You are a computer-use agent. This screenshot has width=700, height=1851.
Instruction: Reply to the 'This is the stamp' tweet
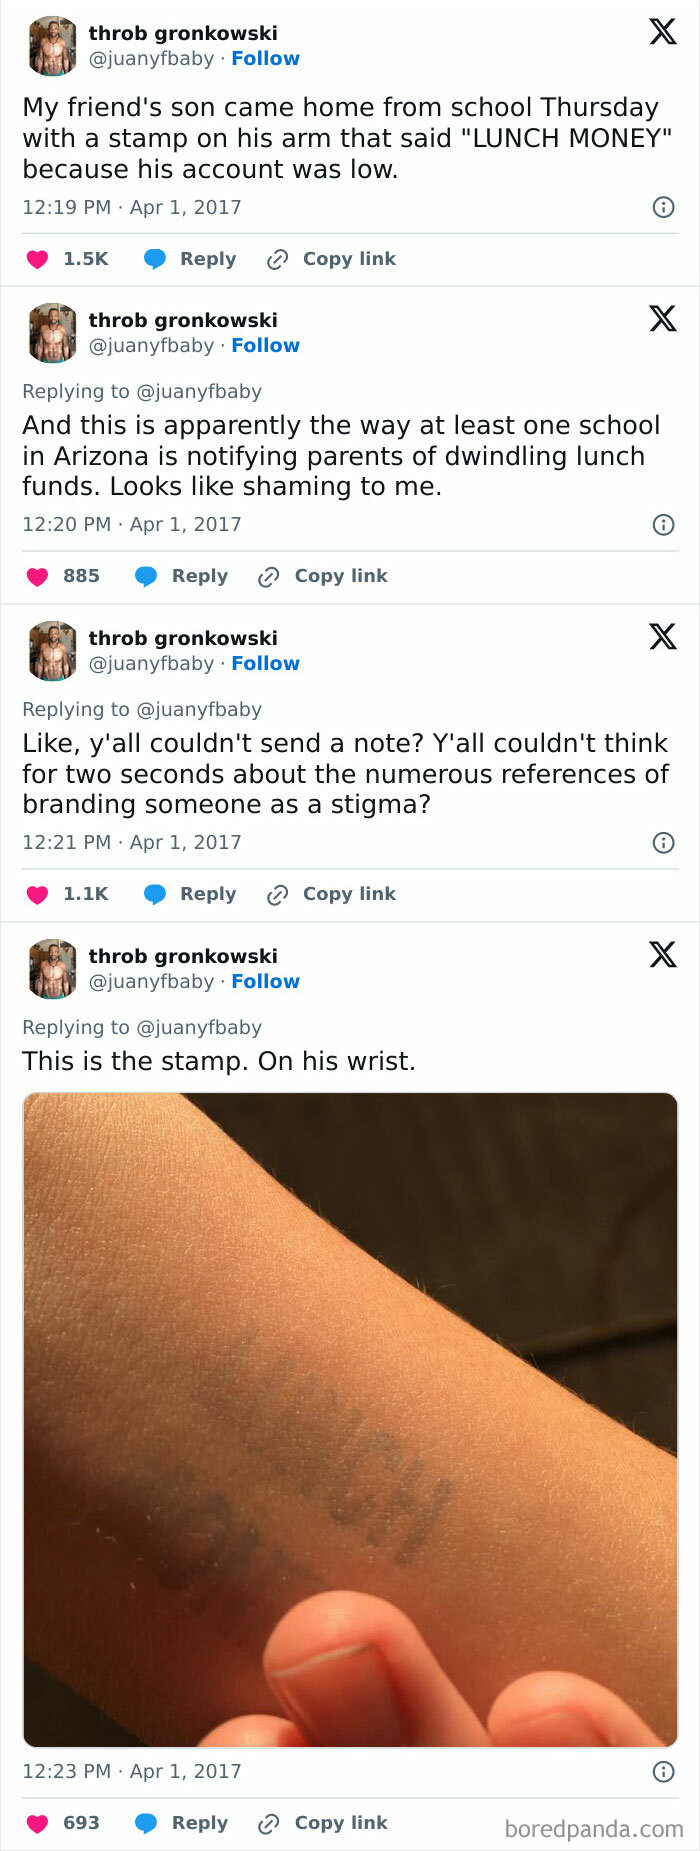pos(199,1822)
